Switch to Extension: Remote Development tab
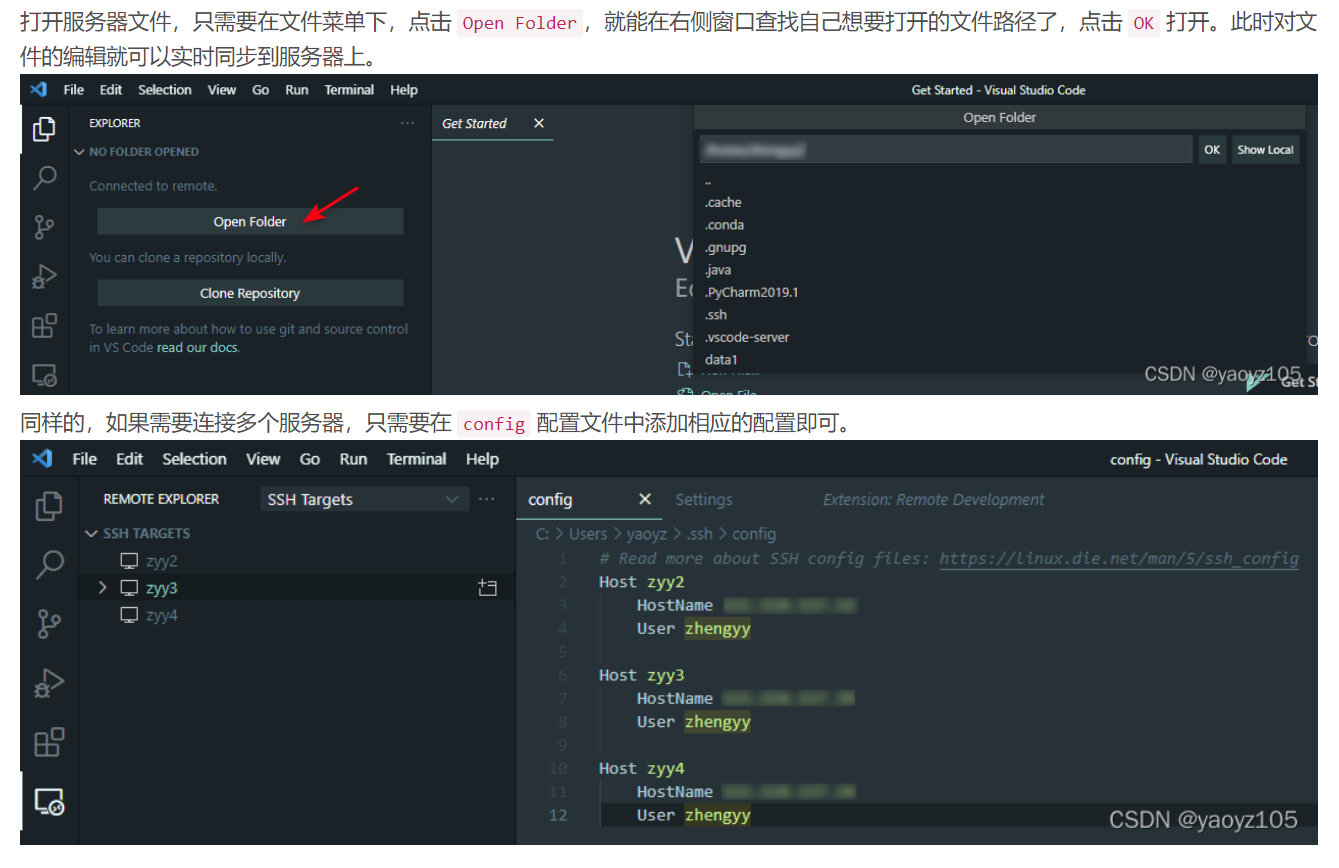Viewport: 1339px width, 868px height. point(933,499)
